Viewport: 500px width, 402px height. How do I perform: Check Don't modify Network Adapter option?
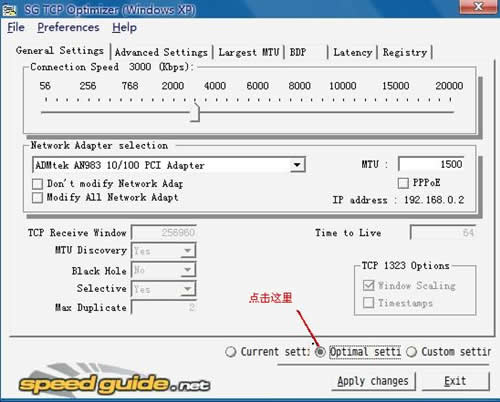click(37, 184)
